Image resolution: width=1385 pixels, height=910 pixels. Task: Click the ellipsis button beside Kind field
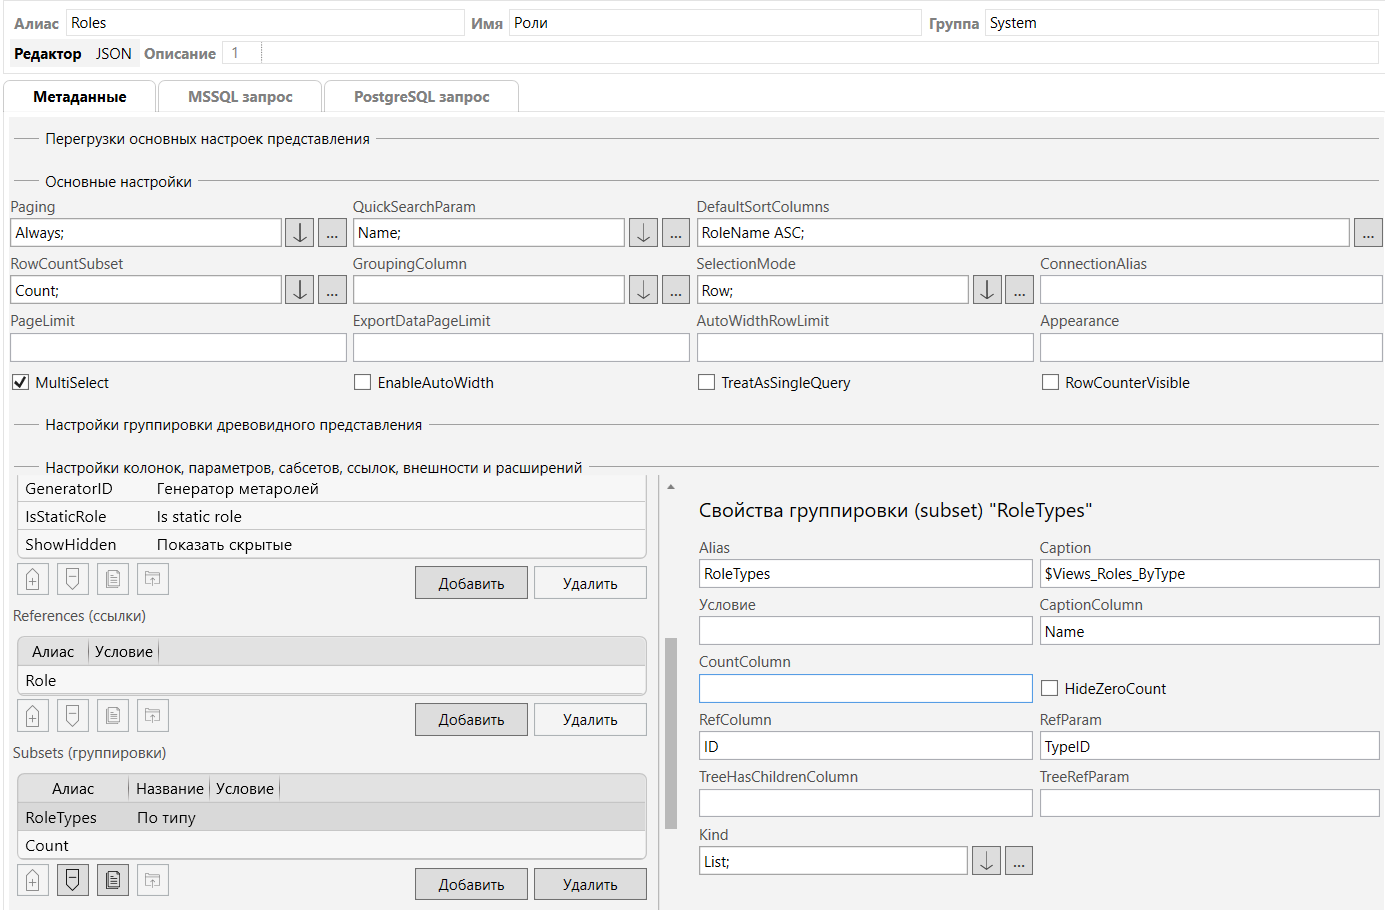(x=1018, y=861)
